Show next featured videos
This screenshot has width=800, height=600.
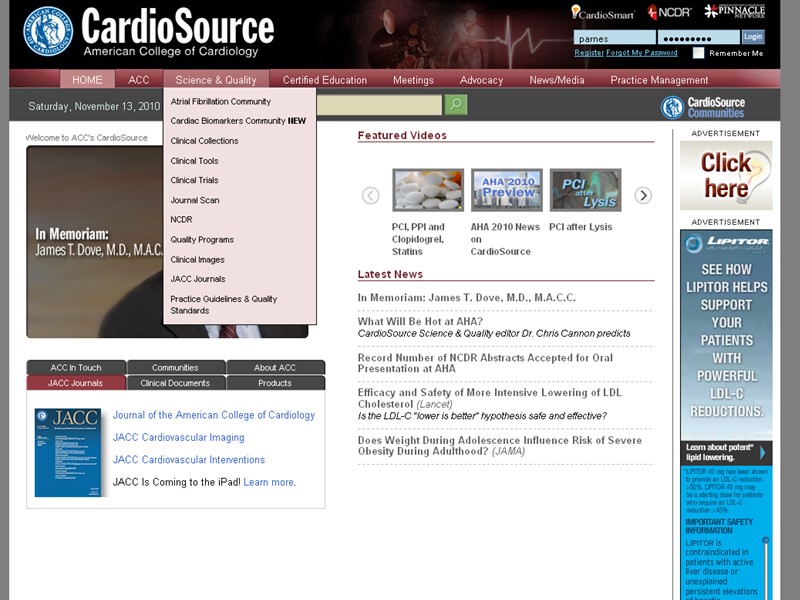coord(643,195)
